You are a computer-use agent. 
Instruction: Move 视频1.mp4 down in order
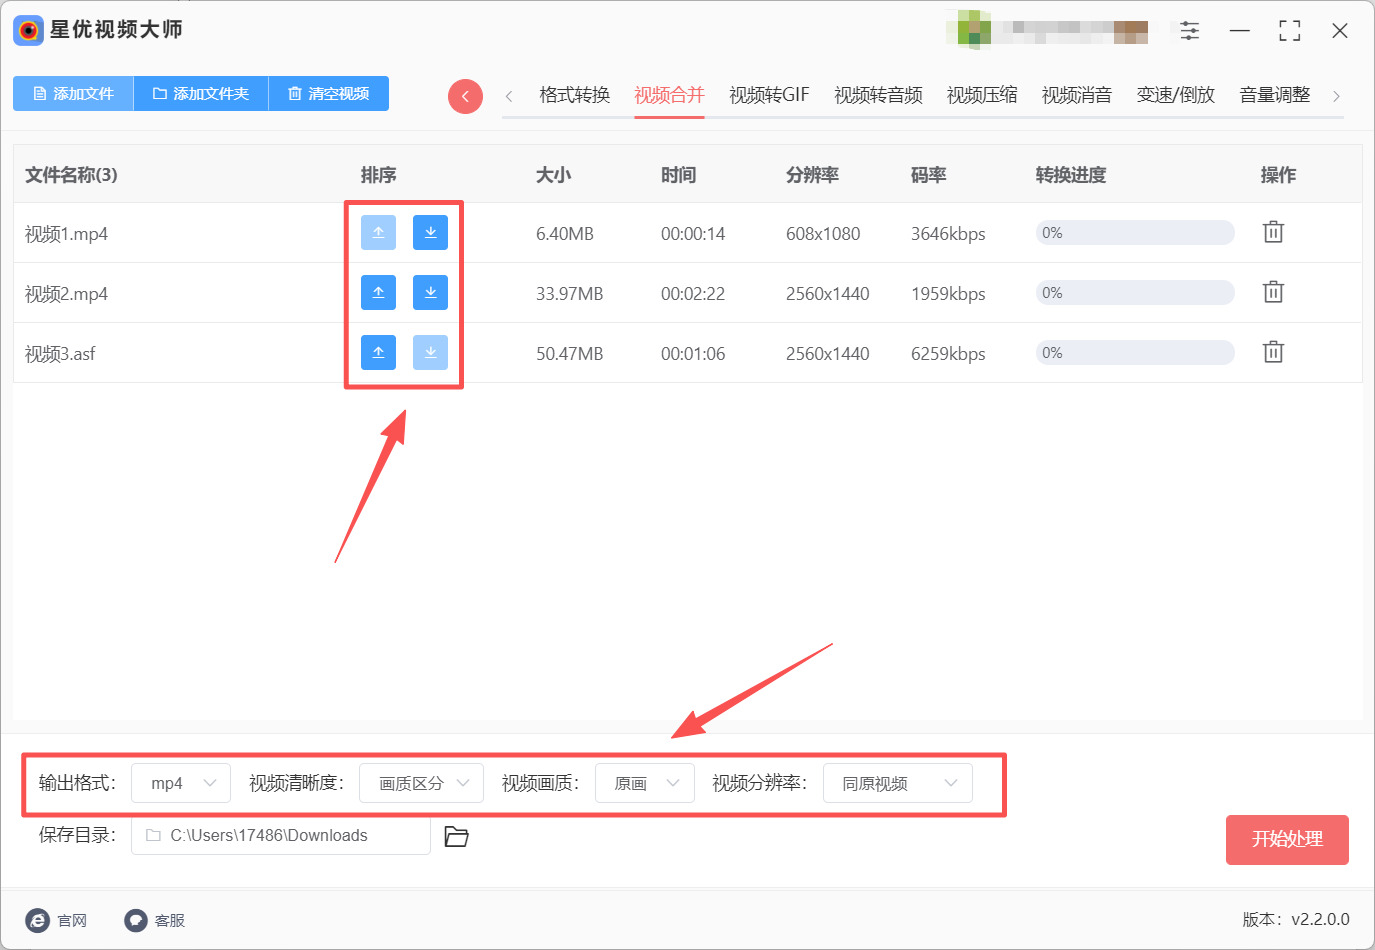coord(430,232)
